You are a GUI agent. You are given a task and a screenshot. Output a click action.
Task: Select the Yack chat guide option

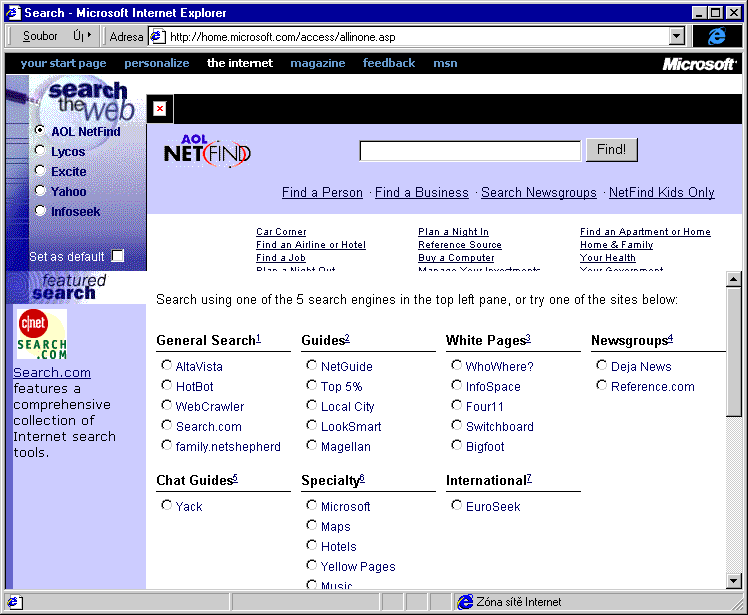166,505
